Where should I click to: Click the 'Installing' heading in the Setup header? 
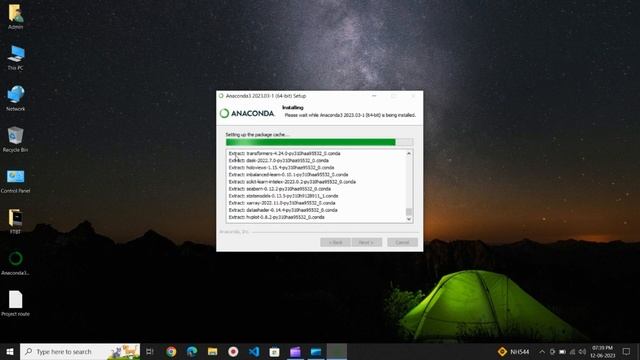[293, 107]
